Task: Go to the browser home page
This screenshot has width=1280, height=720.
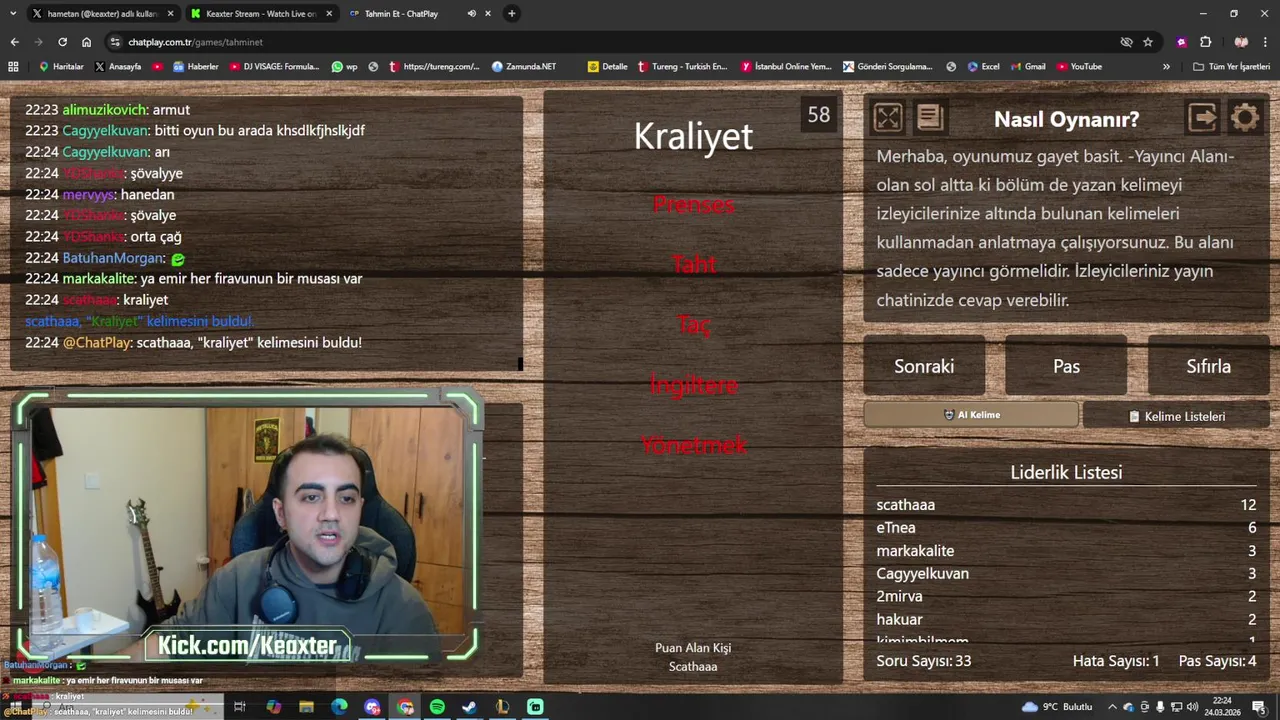Action: point(86,42)
